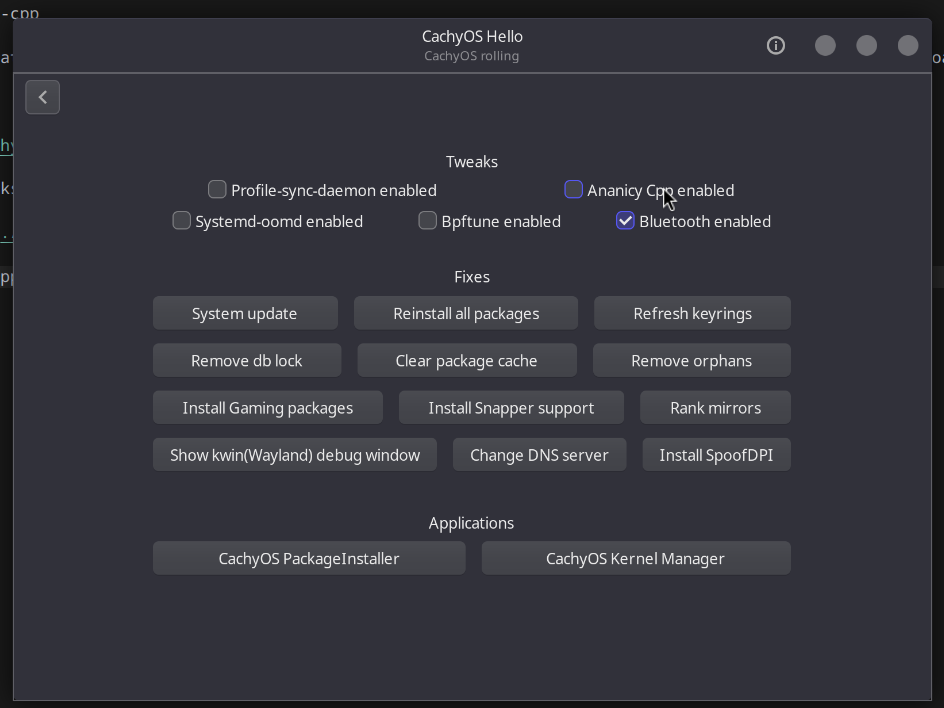Open Change DNS server
This screenshot has height=708, width=944.
pos(539,455)
